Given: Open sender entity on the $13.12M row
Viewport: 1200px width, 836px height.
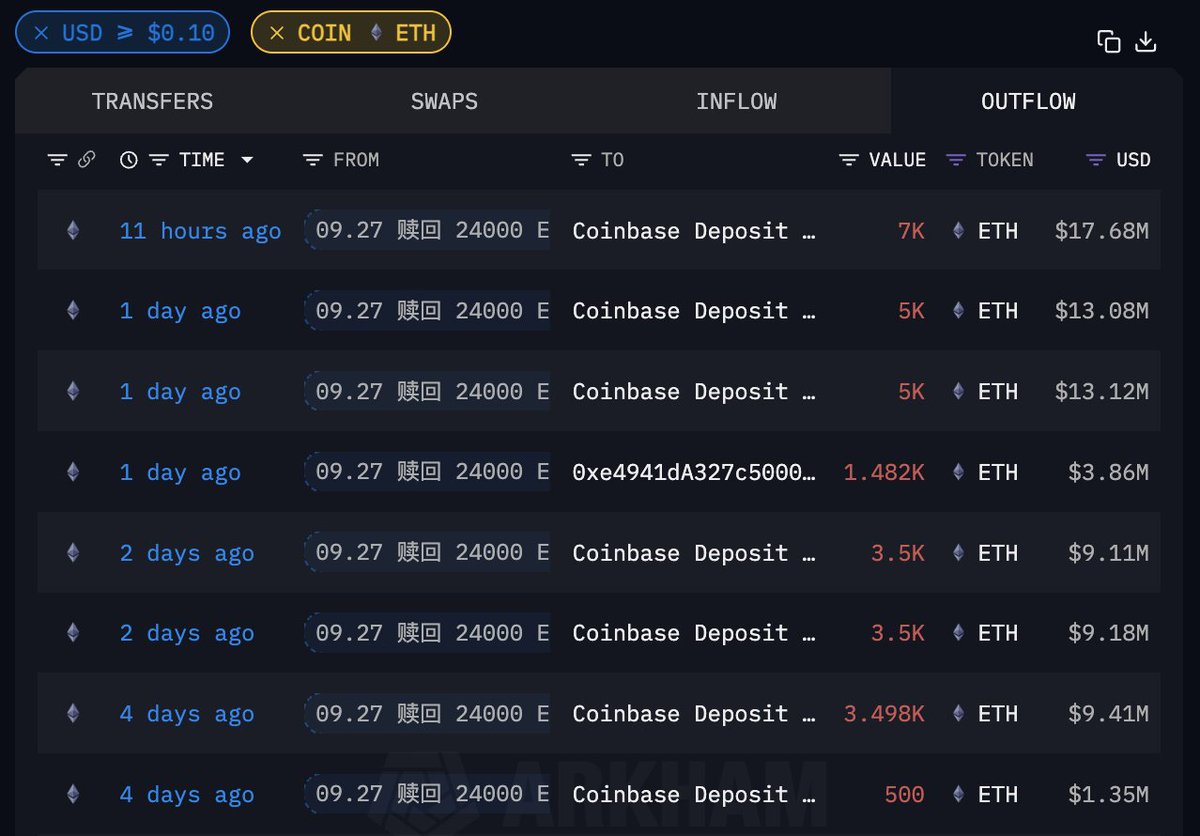Looking at the screenshot, I should [428, 392].
